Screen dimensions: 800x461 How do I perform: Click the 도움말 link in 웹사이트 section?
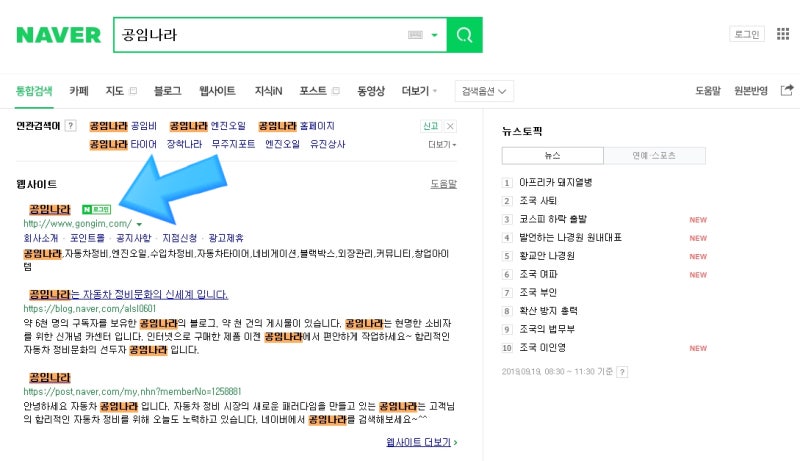(x=443, y=184)
